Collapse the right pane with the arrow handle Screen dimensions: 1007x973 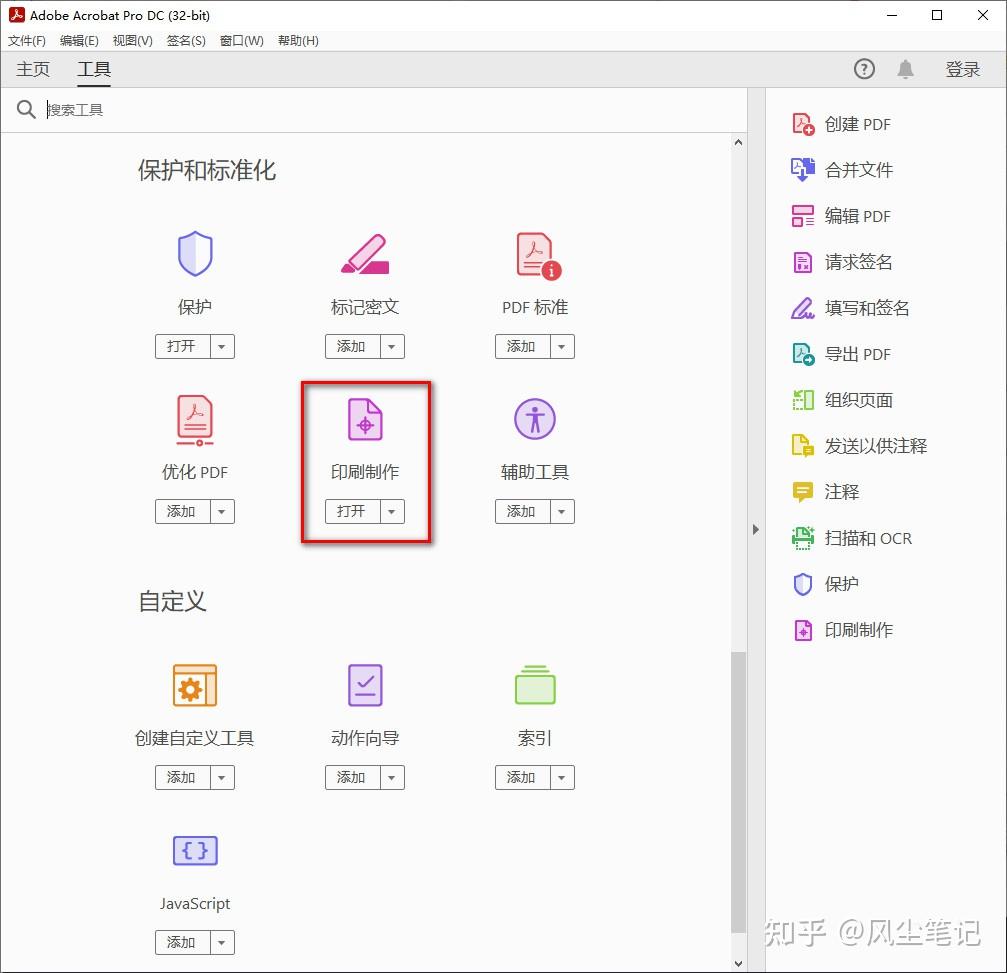click(756, 530)
